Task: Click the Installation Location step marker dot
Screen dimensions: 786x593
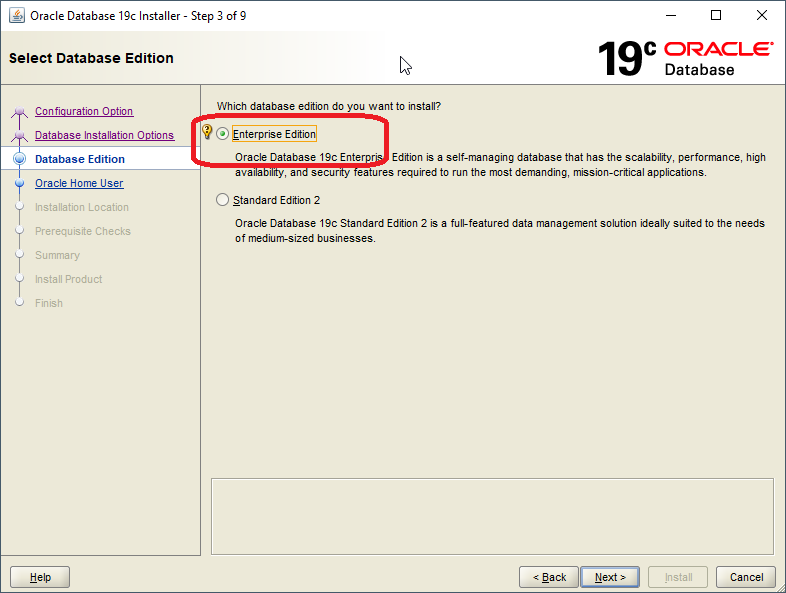Action: (20, 207)
